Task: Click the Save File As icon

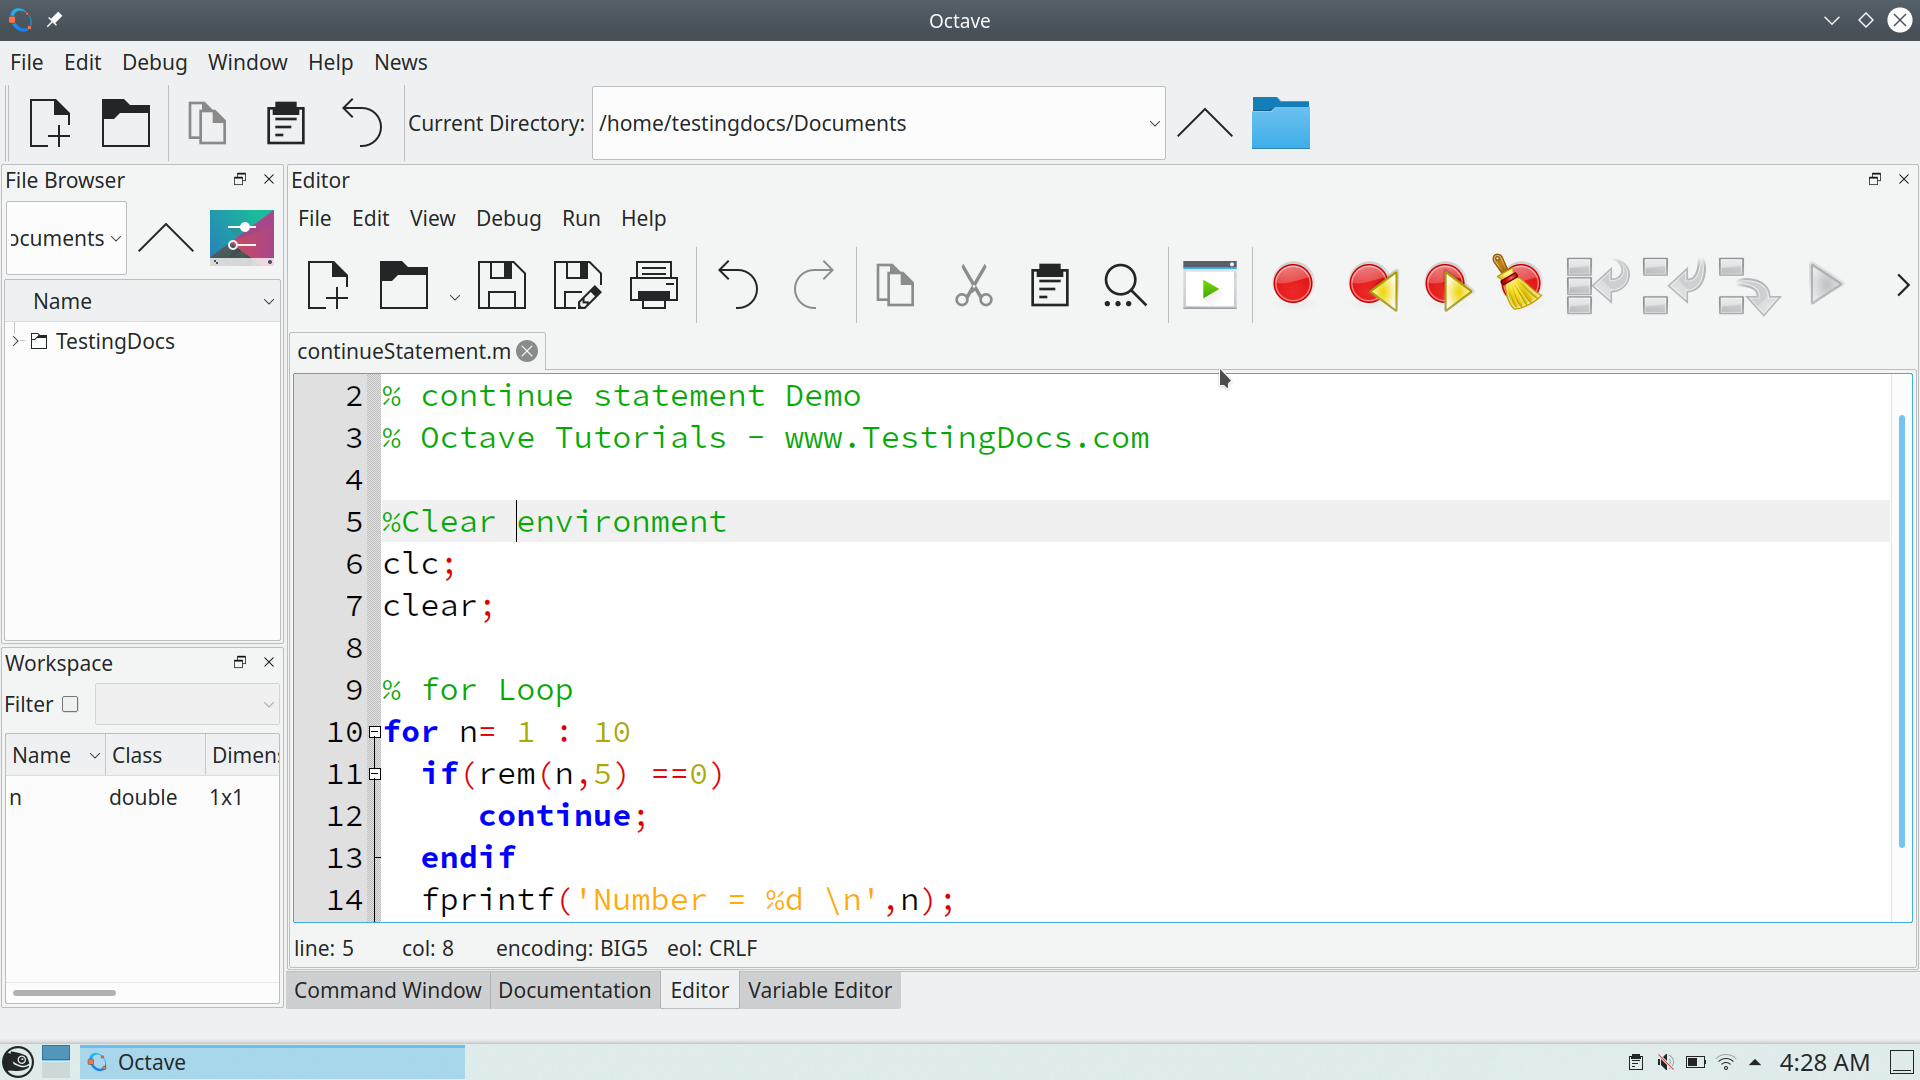Action: 577,286
